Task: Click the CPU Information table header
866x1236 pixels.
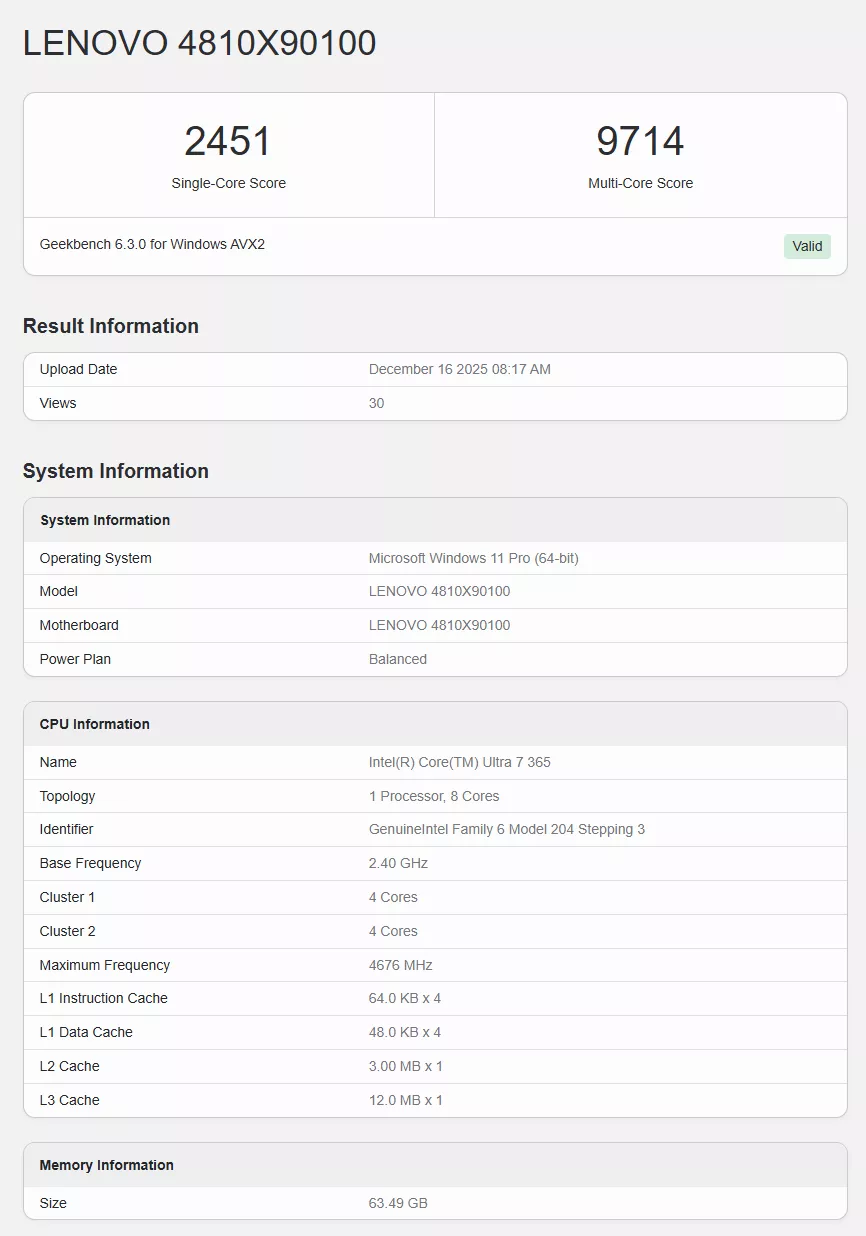Action: pyautogui.click(x=94, y=724)
